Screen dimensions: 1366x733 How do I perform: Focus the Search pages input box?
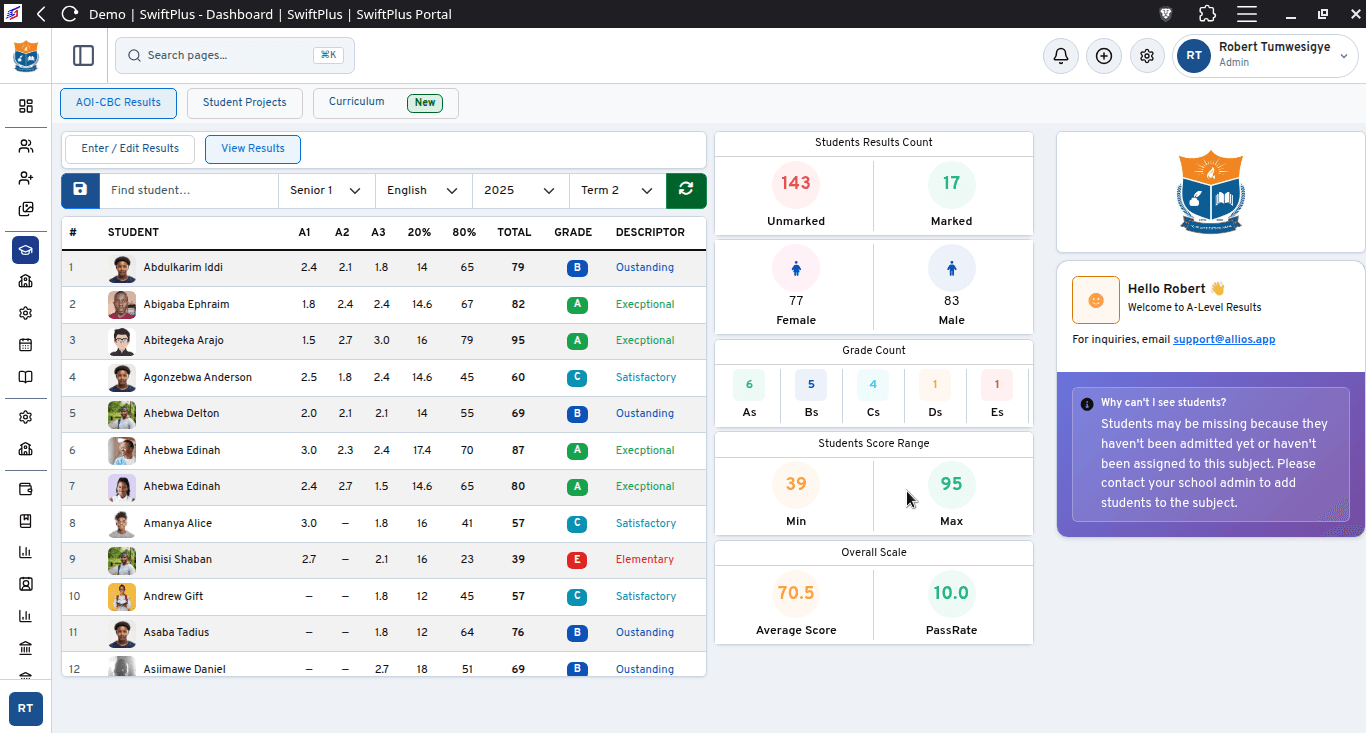tap(235, 56)
